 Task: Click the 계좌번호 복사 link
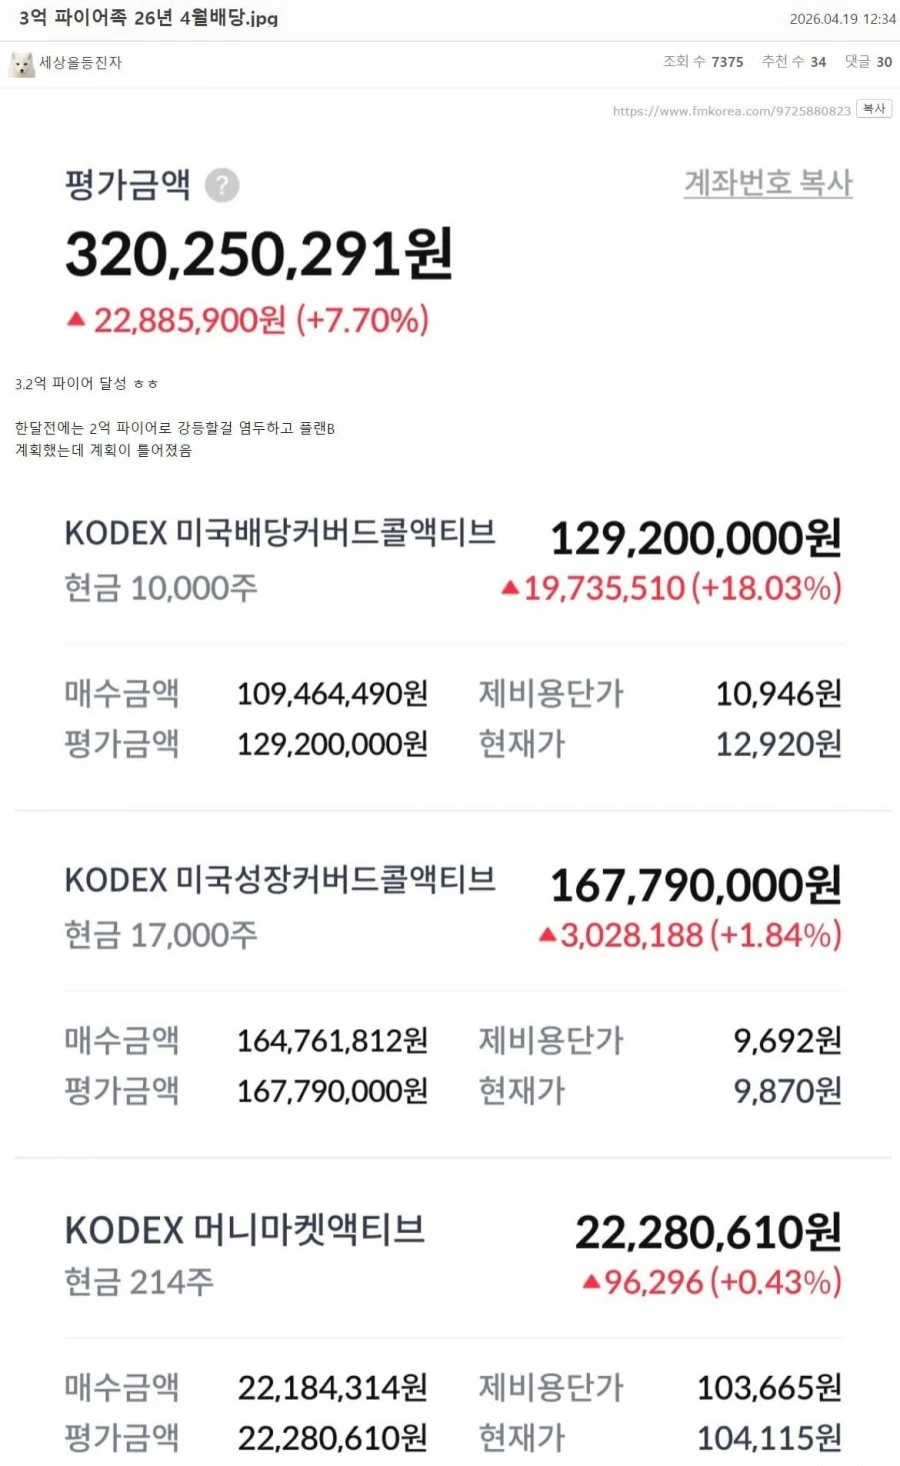pos(768,183)
